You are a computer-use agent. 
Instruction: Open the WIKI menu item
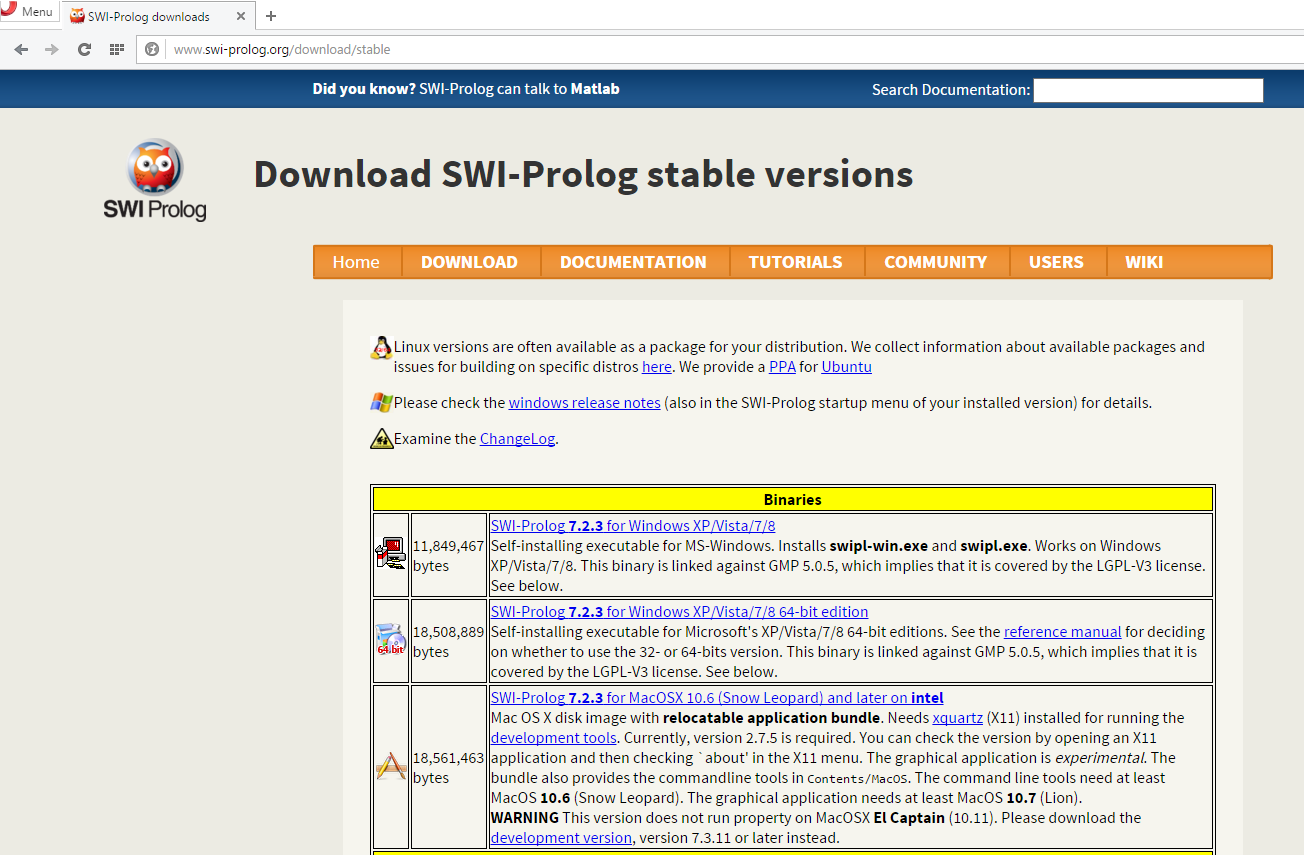(x=1144, y=262)
